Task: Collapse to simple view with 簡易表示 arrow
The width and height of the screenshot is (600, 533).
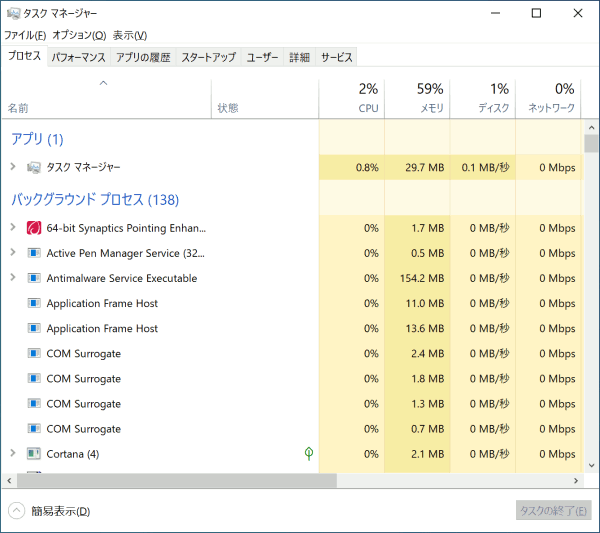Action: (x=16, y=511)
